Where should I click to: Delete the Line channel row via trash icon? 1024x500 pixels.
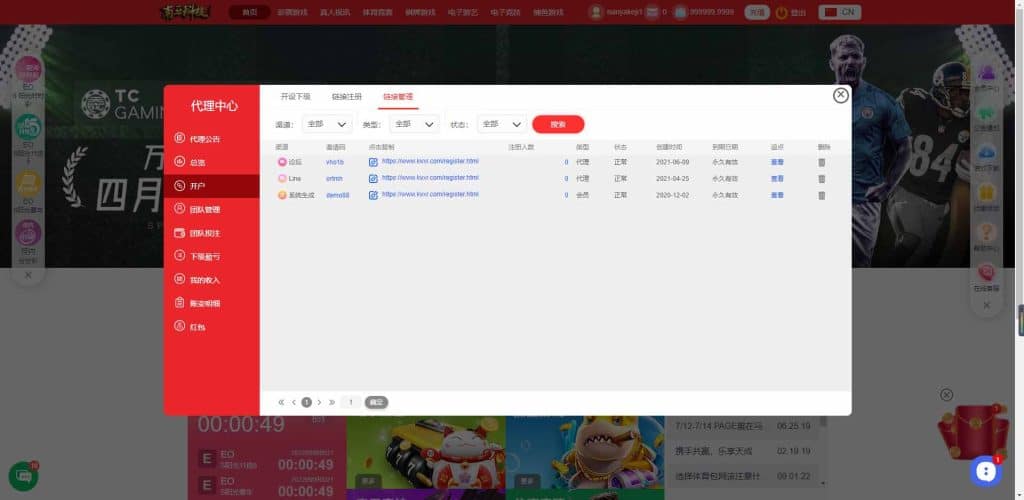point(822,178)
